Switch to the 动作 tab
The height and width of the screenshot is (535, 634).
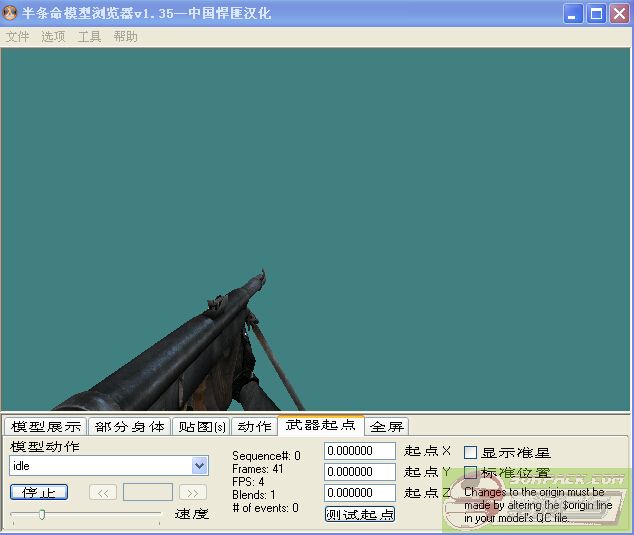pos(254,426)
